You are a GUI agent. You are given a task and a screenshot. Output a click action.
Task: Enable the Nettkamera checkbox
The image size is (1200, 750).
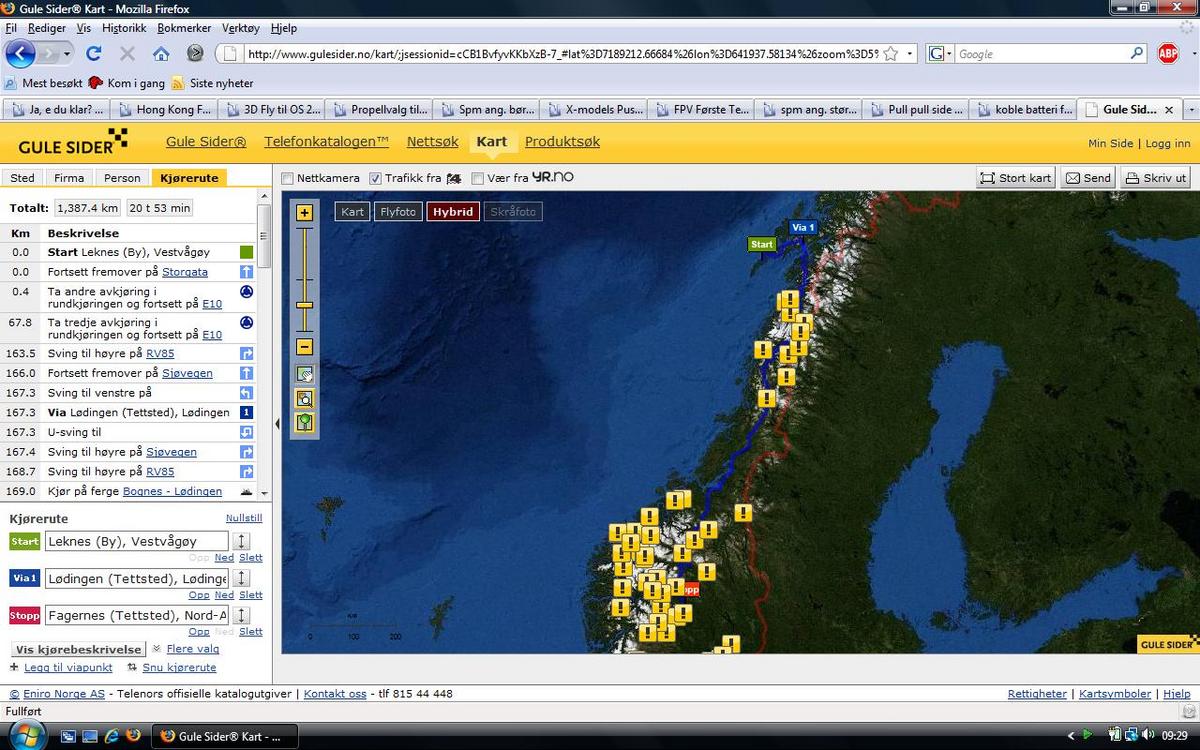click(288, 178)
